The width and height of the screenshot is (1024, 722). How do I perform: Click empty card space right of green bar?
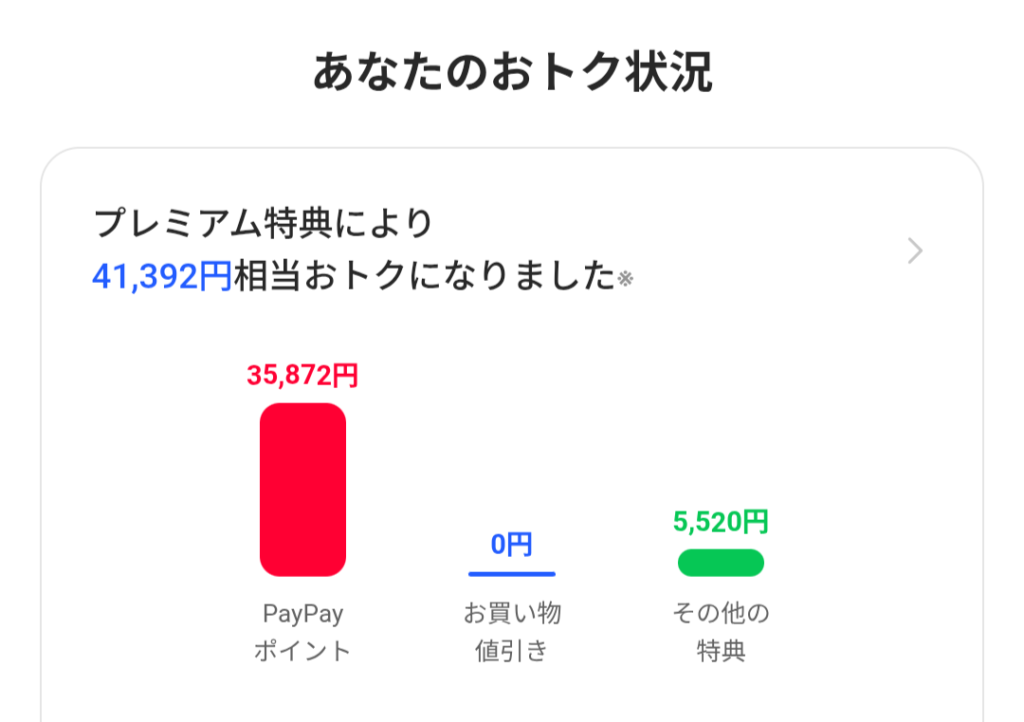click(870, 560)
